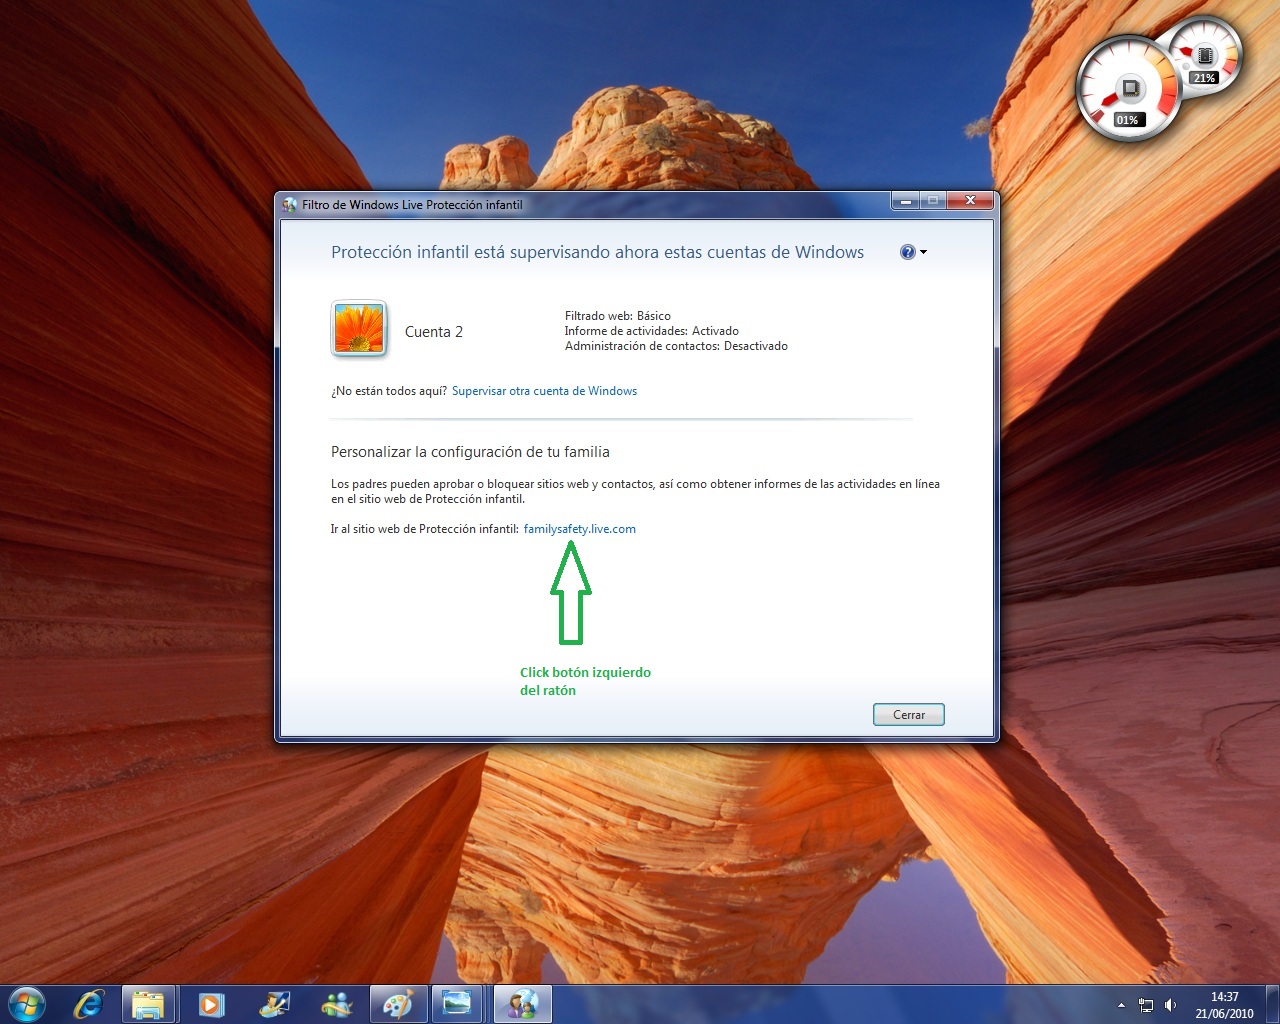Switch to the photo viewer taskbar icon
Viewport: 1280px width, 1024px height.
pos(457,1004)
